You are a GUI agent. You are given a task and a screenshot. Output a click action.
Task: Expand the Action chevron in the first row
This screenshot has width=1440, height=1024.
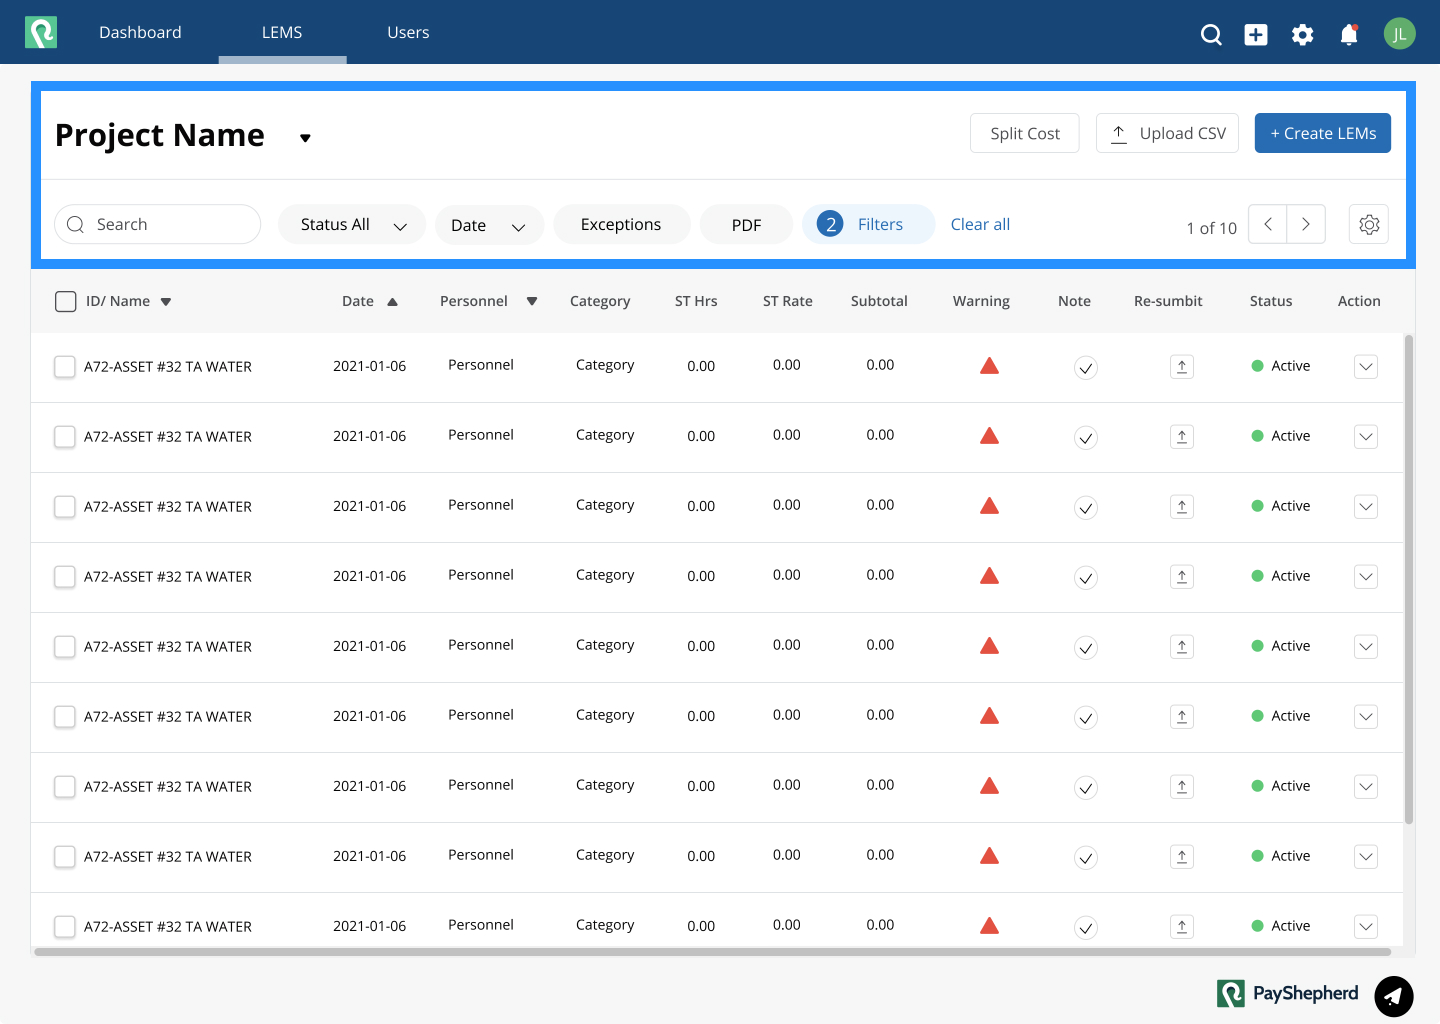pos(1366,367)
